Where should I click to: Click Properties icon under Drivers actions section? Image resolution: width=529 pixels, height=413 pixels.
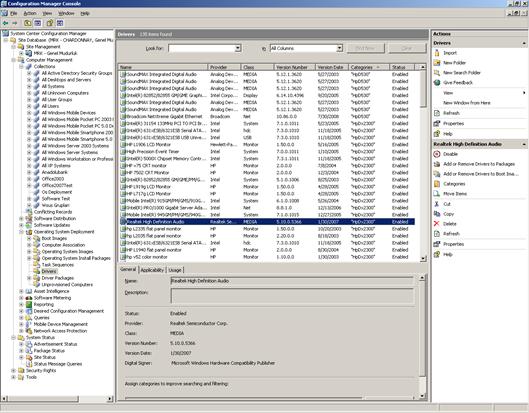[x=437, y=123]
